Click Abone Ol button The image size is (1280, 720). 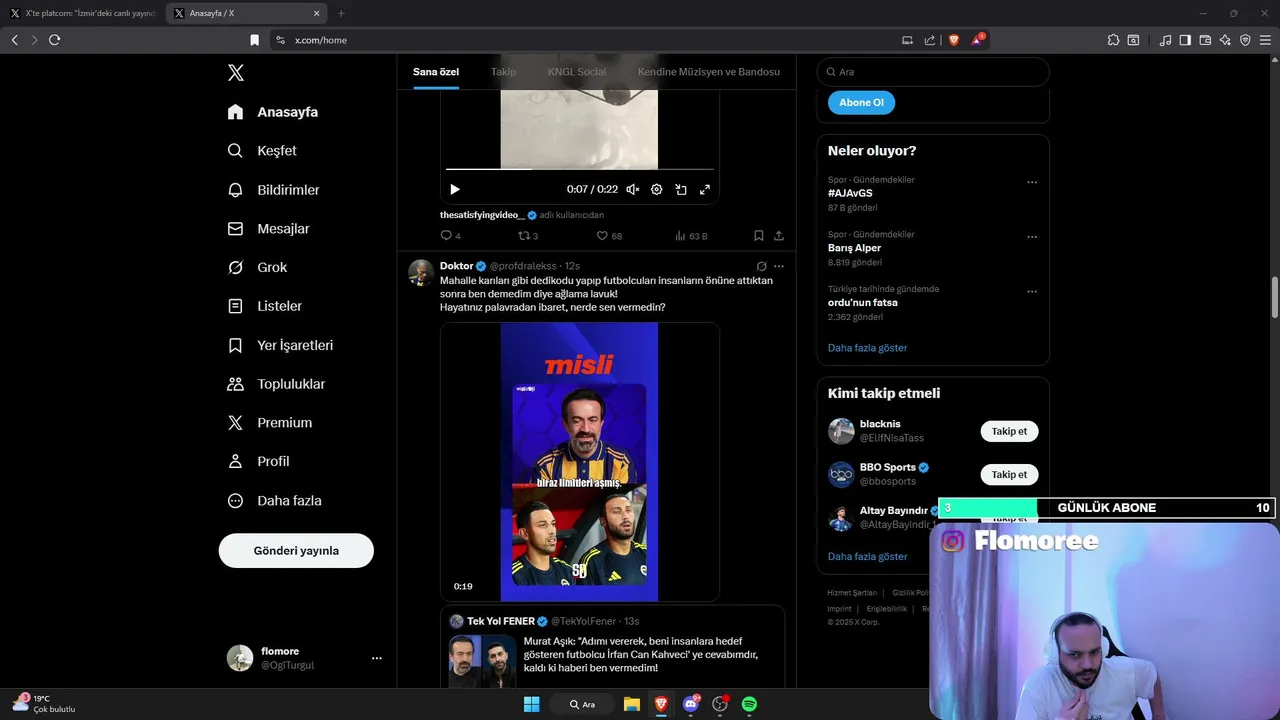(x=861, y=102)
